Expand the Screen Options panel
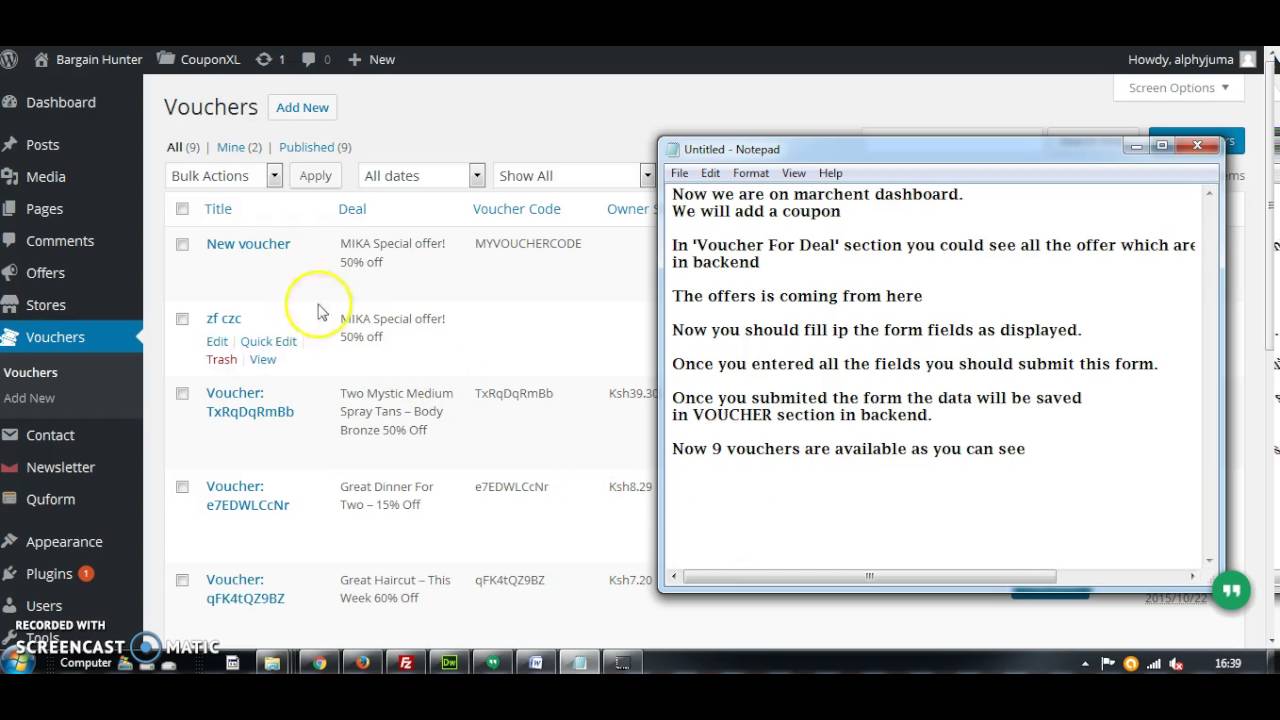Image resolution: width=1280 pixels, height=720 pixels. click(x=1179, y=87)
